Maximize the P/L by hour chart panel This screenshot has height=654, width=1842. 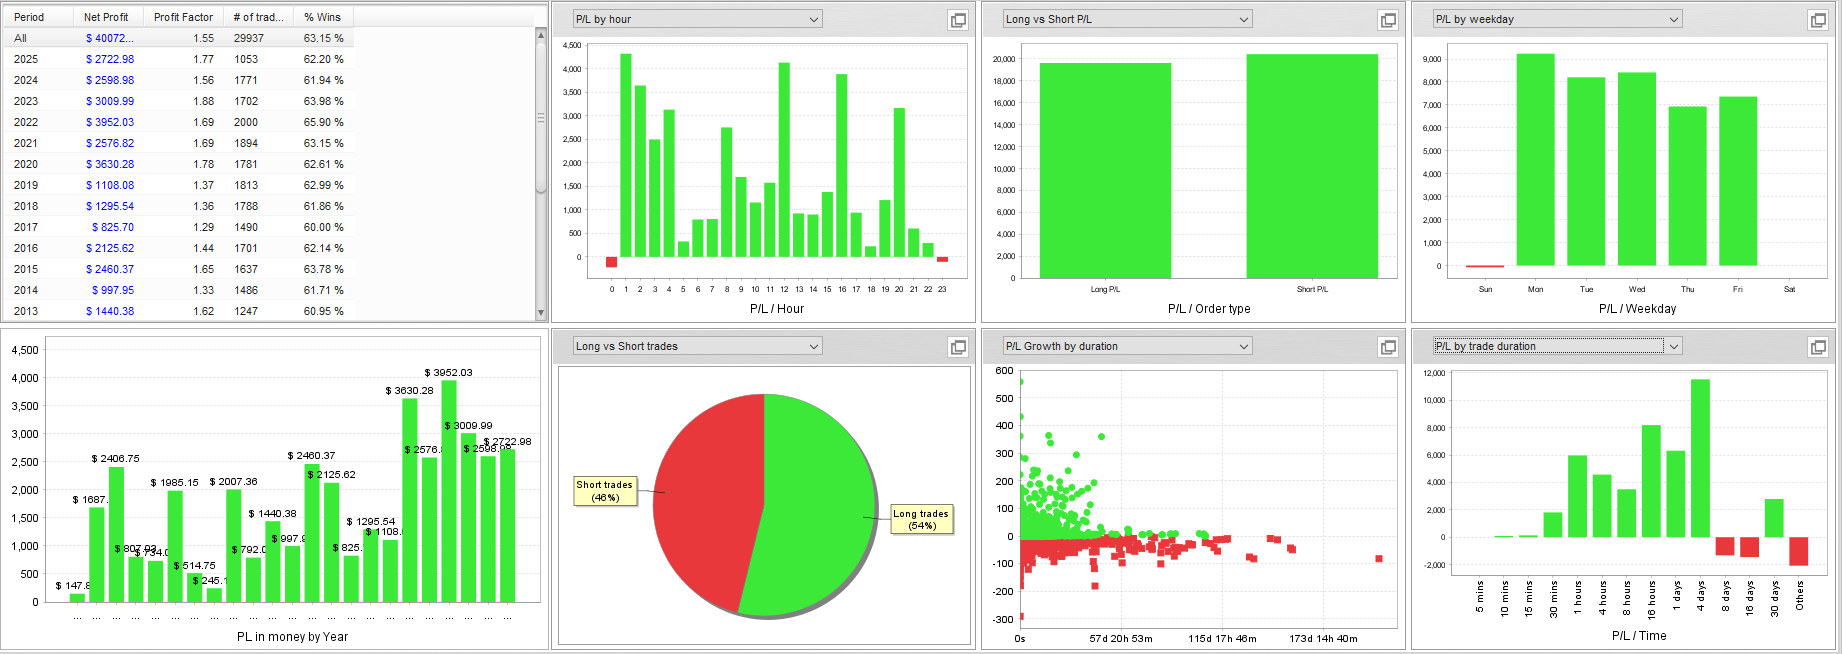pos(958,20)
